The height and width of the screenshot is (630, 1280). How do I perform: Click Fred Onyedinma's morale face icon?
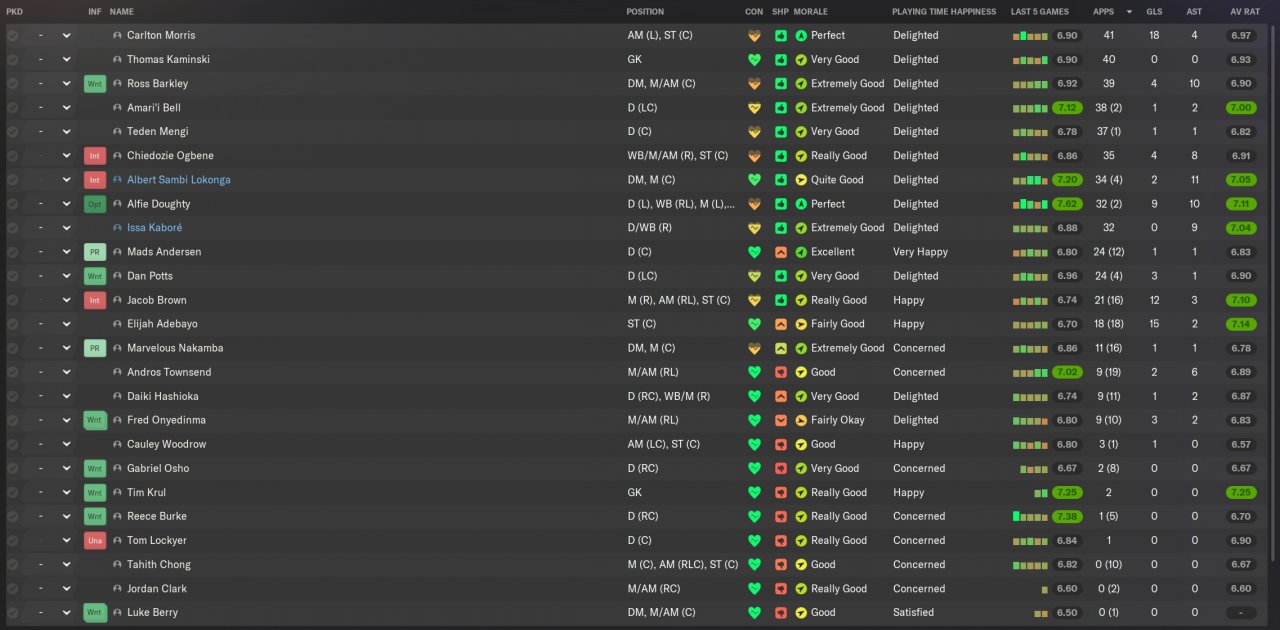[801, 420]
